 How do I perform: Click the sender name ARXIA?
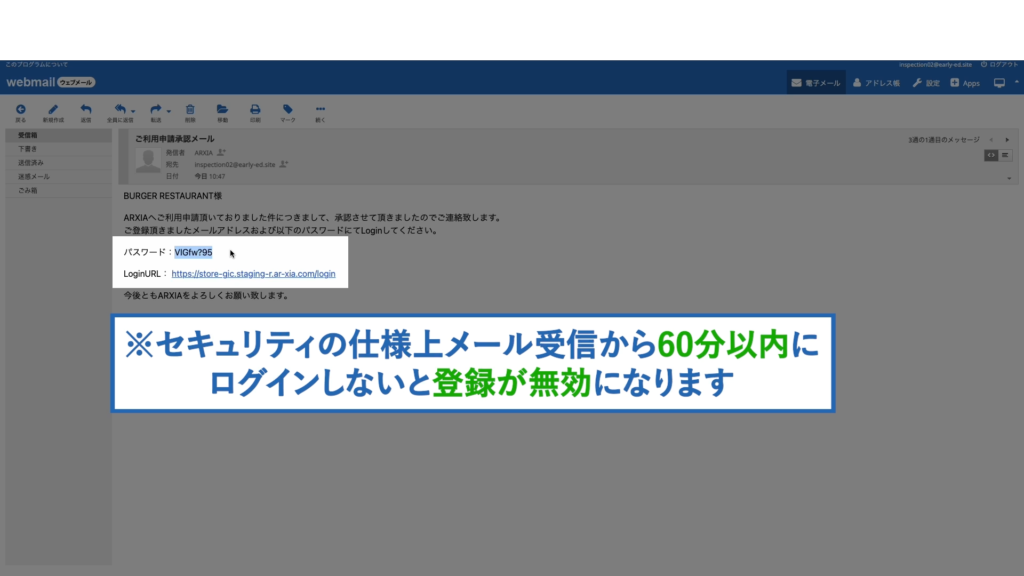click(x=203, y=153)
